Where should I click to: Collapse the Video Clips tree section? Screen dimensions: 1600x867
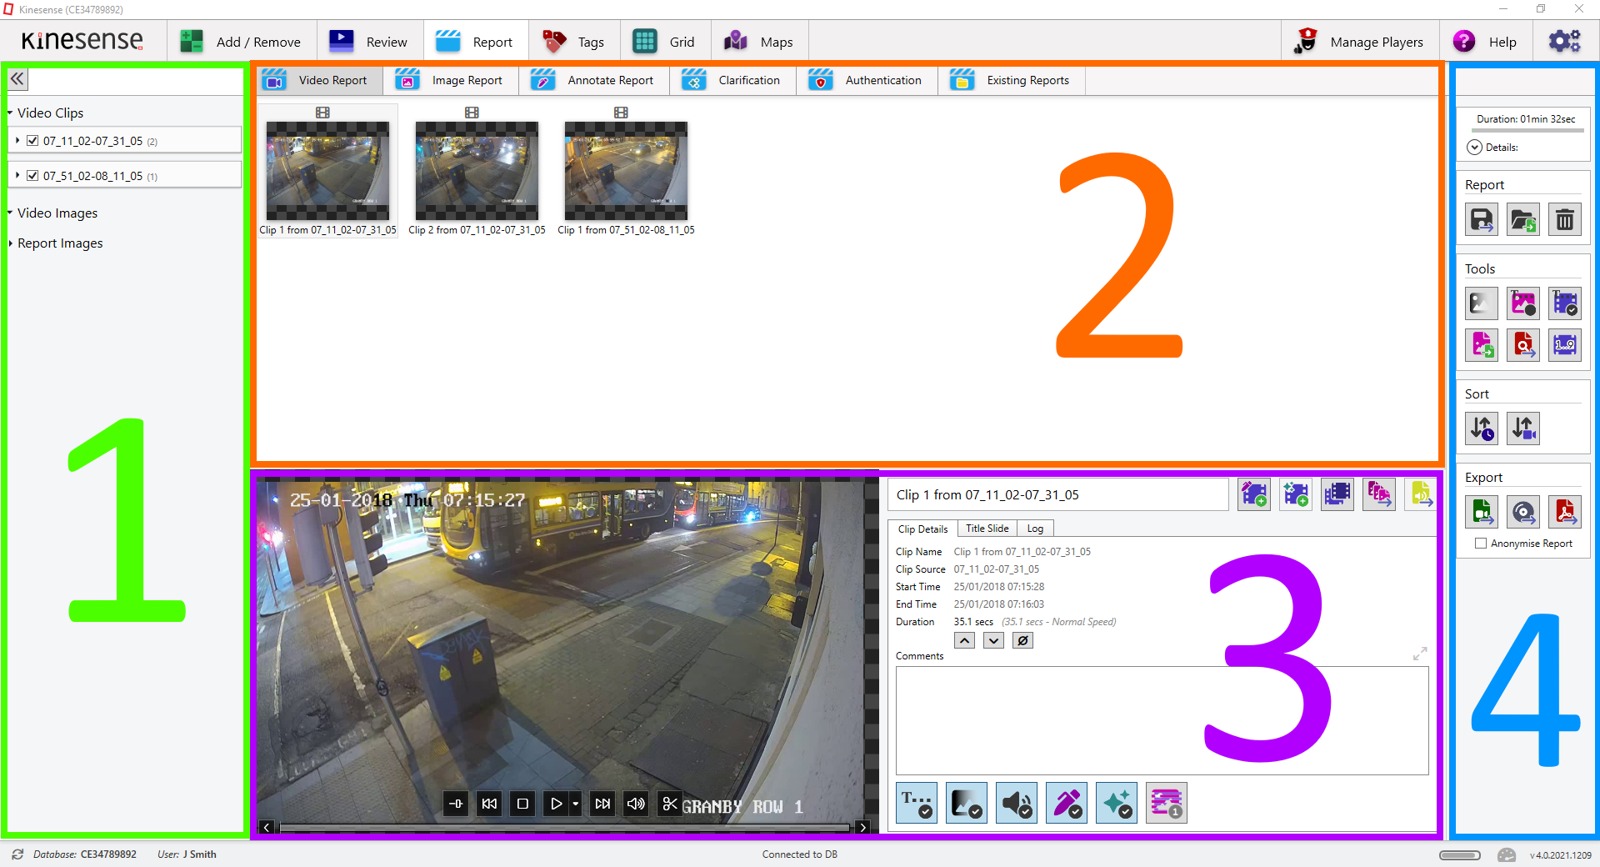click(10, 113)
